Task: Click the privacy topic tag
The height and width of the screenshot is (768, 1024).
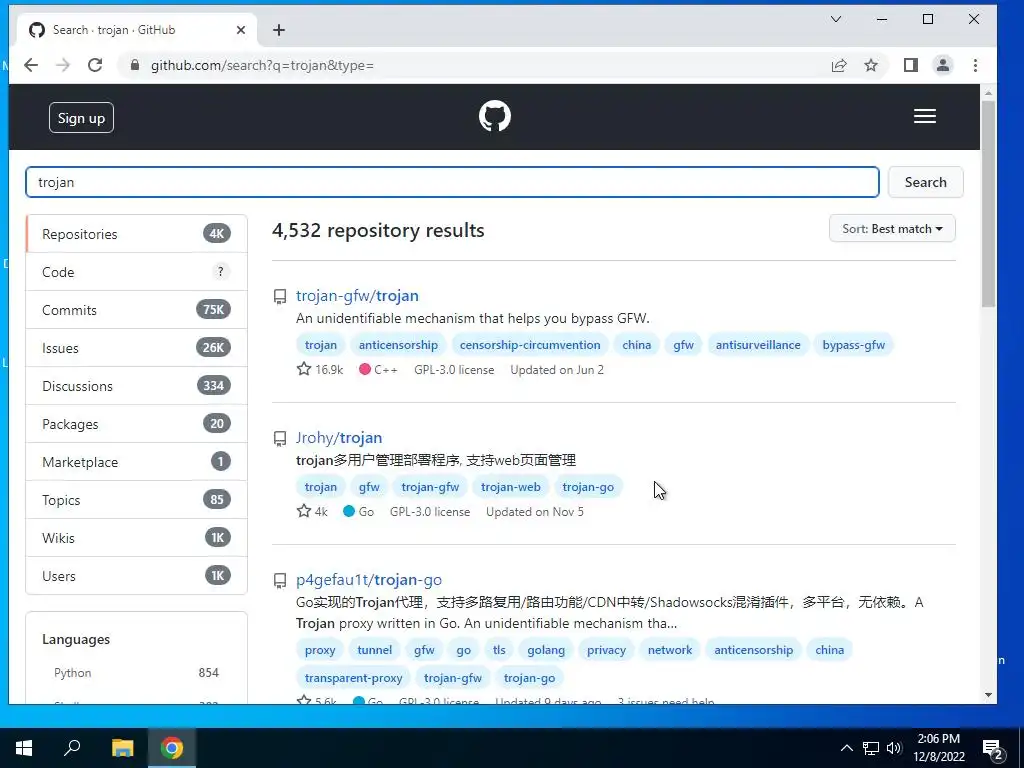Action: (606, 650)
